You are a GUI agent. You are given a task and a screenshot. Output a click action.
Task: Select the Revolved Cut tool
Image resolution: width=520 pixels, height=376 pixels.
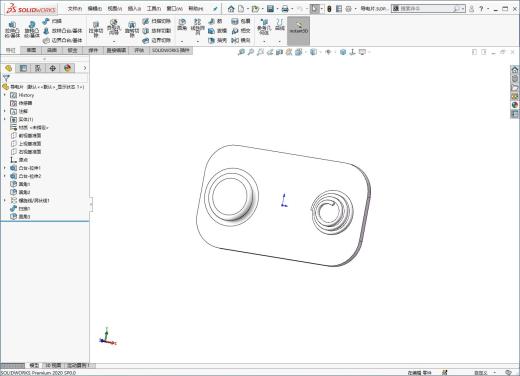[132, 29]
